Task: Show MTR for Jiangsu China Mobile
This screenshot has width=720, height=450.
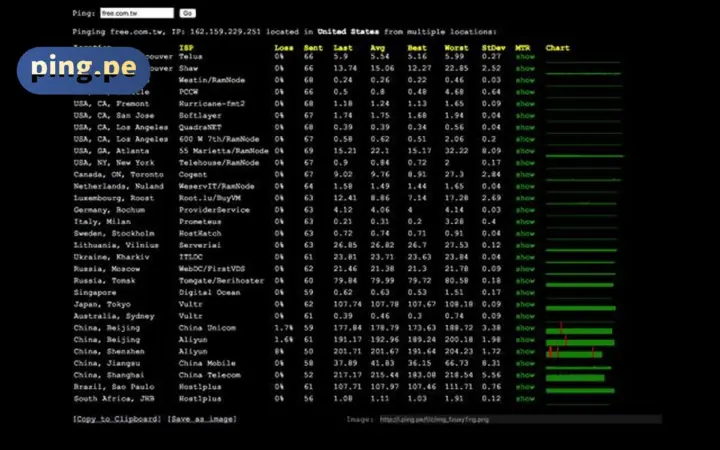Action: click(525, 363)
